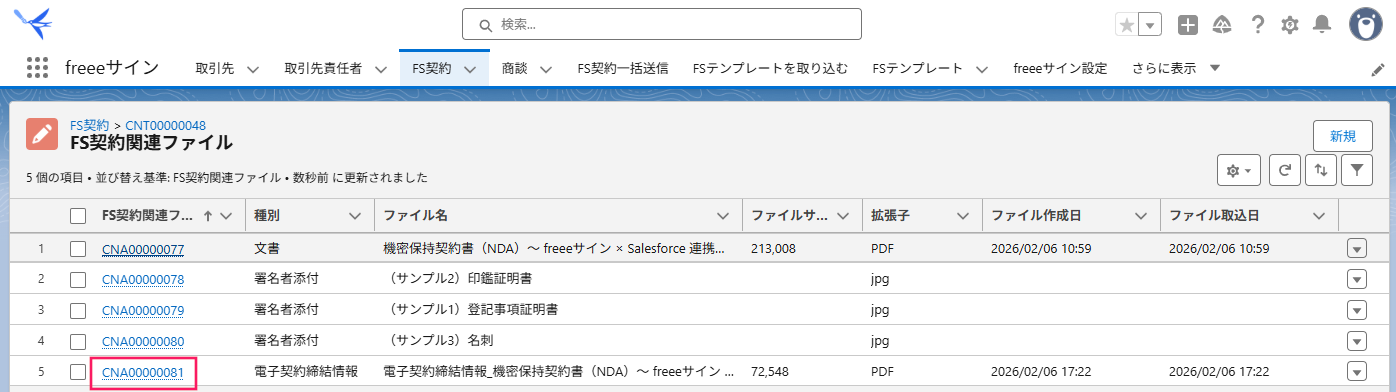Toggle the select-all header checkbox

click(78, 215)
